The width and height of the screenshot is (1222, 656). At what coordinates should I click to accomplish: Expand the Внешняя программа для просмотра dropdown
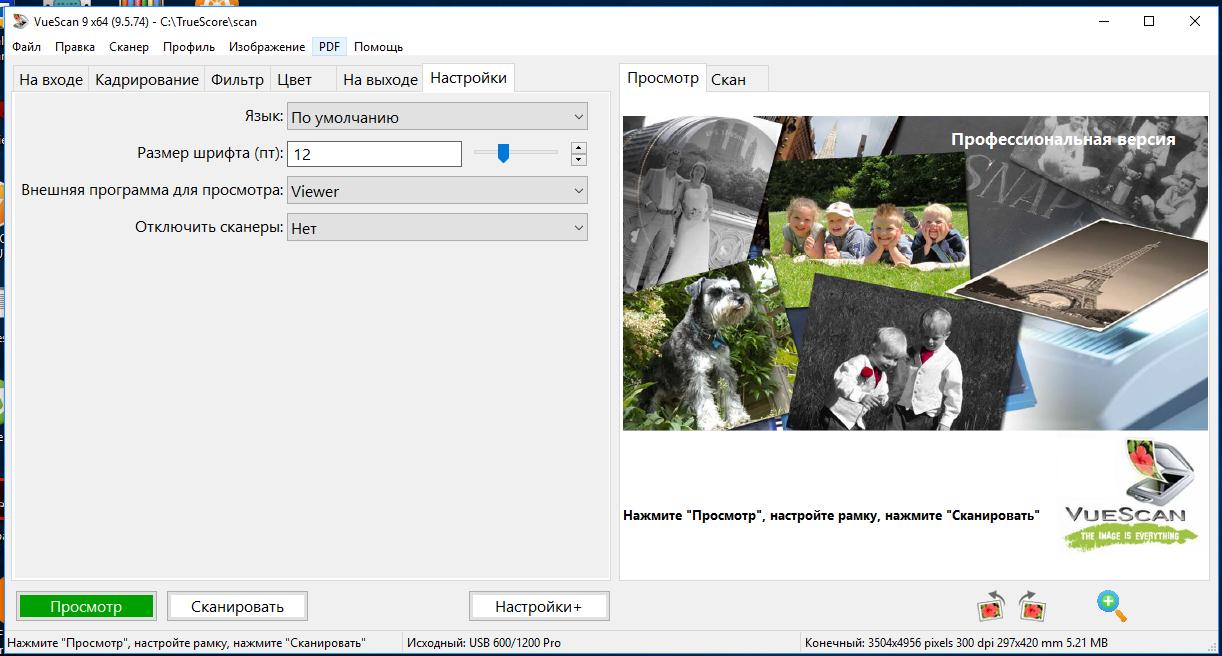437,191
